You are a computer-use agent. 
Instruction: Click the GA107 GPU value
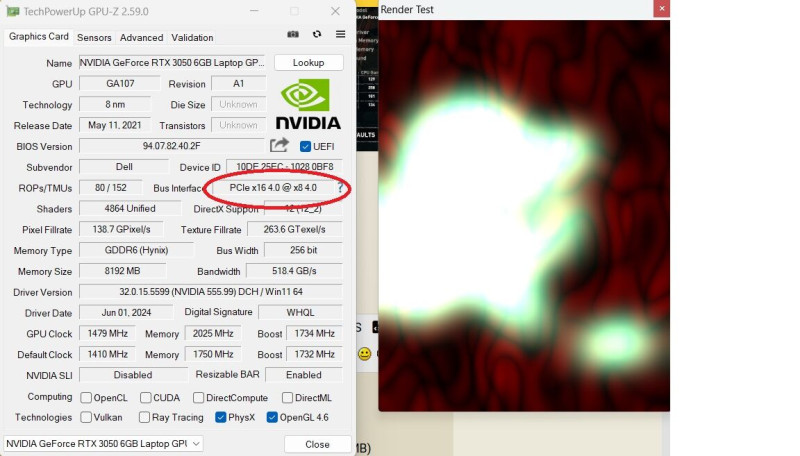[x=120, y=84]
